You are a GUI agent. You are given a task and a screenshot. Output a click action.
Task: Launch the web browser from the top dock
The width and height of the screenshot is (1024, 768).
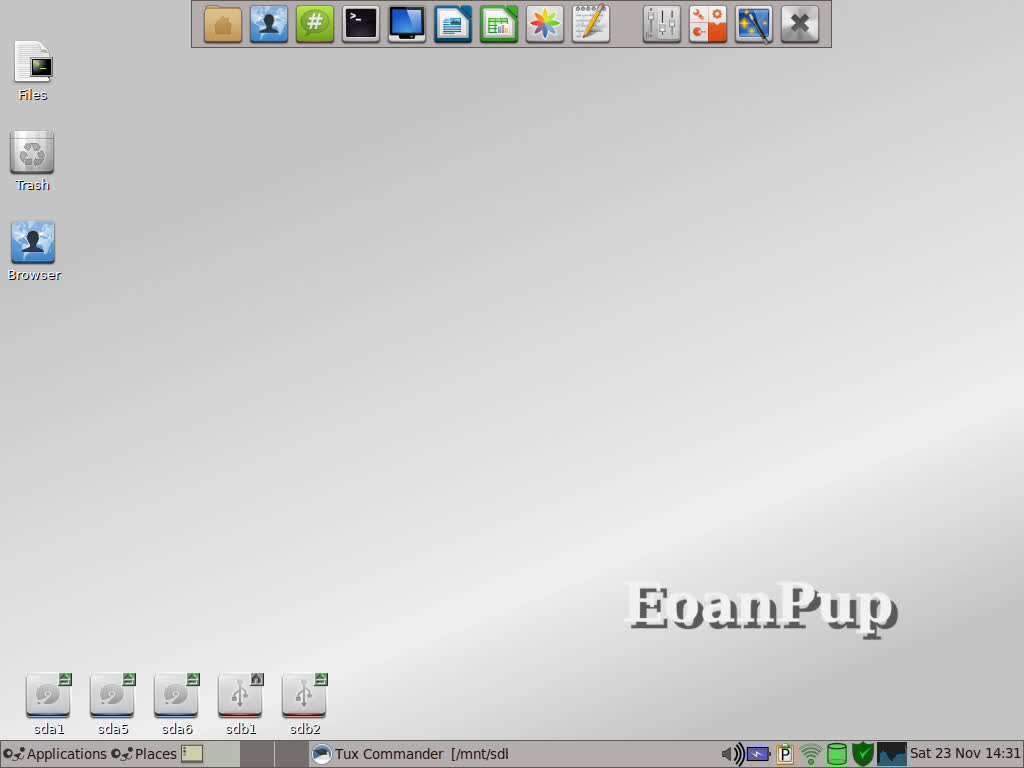[x=268, y=24]
